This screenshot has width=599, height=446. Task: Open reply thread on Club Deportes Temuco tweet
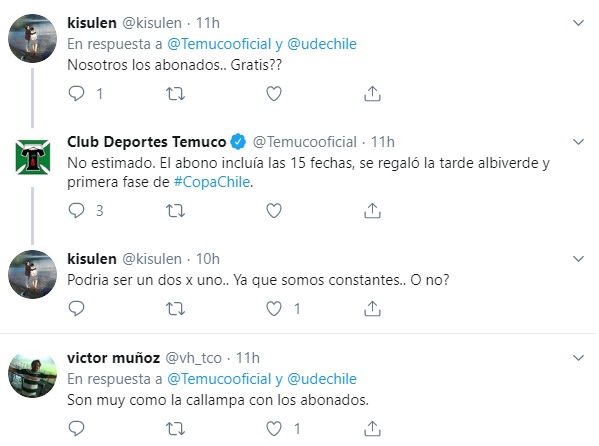[76, 211]
